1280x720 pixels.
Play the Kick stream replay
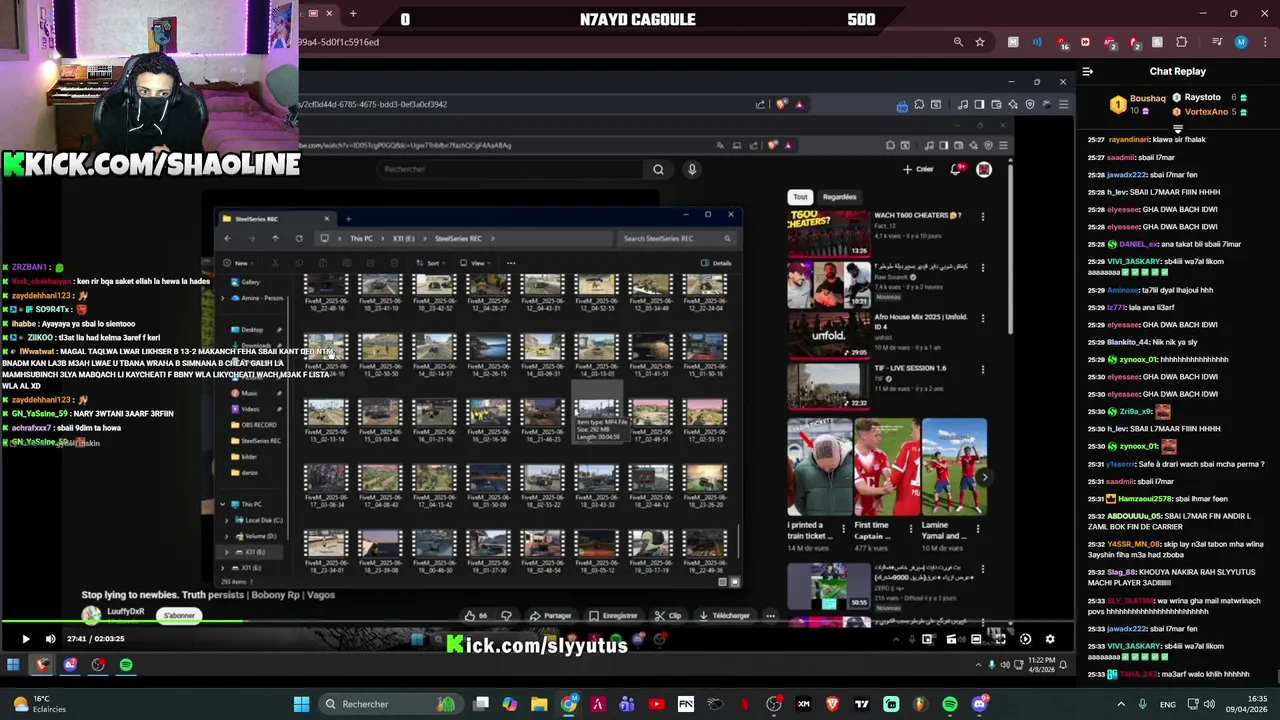(x=26, y=639)
